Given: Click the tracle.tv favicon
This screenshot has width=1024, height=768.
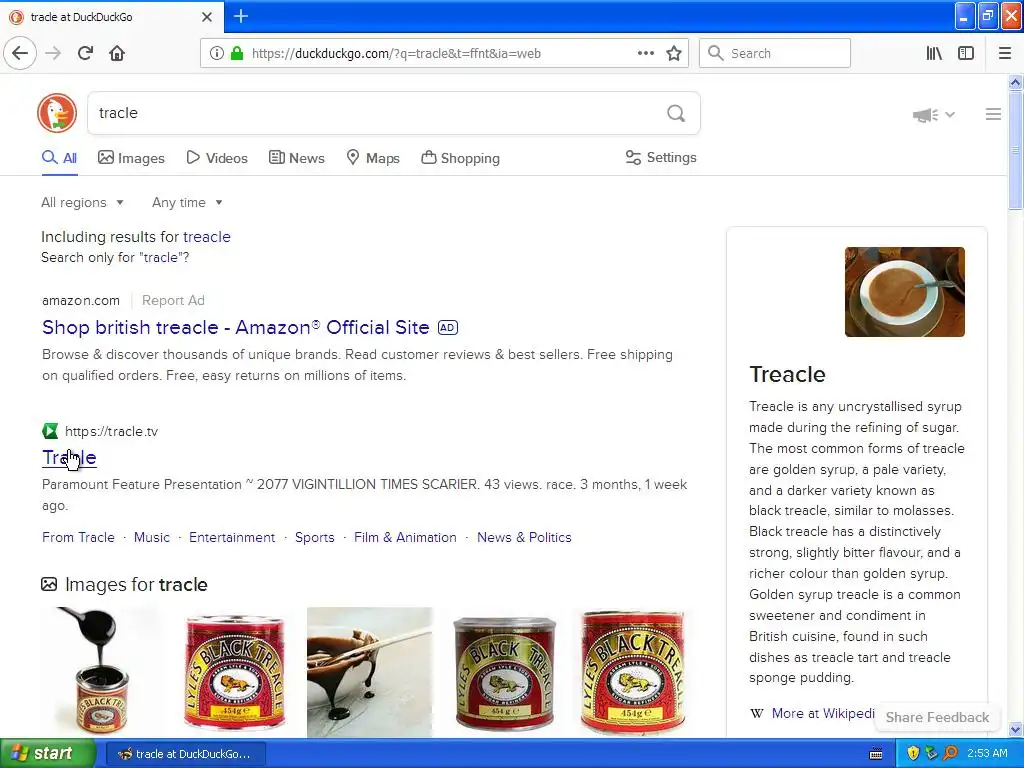Looking at the screenshot, I should click(50, 431).
